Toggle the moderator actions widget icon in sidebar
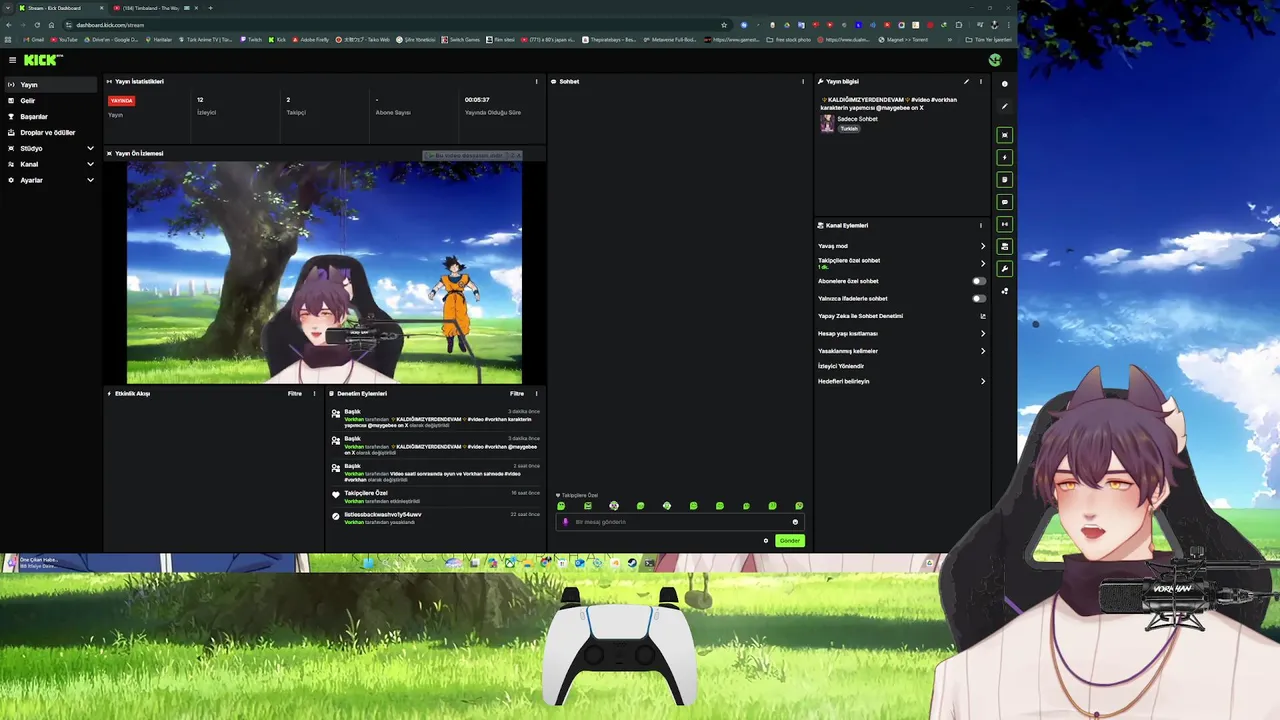The height and width of the screenshot is (720, 1280). pos(1005,246)
